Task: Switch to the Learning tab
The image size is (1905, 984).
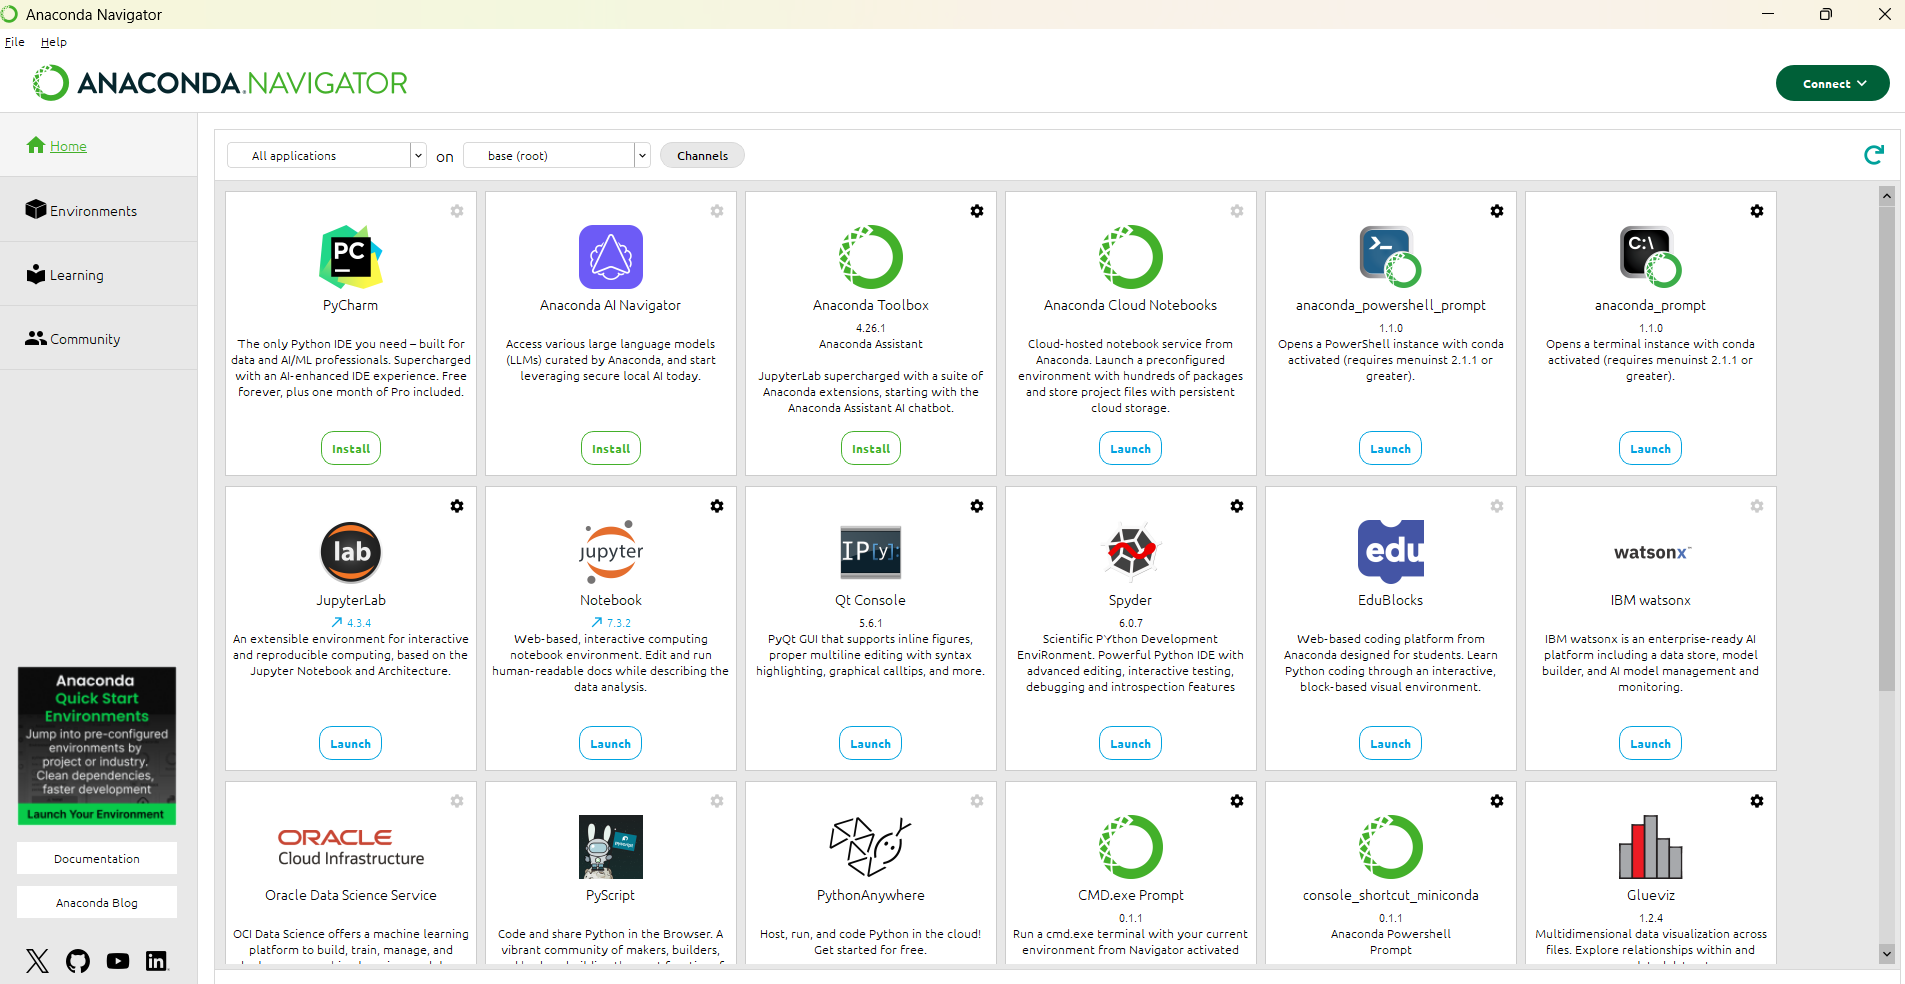Action: click(x=98, y=274)
